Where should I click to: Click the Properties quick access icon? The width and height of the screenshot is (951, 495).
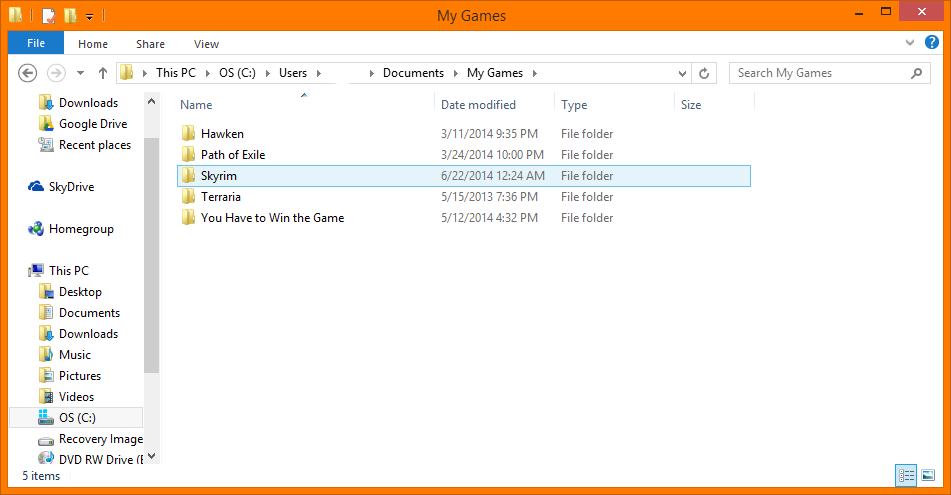tap(49, 16)
